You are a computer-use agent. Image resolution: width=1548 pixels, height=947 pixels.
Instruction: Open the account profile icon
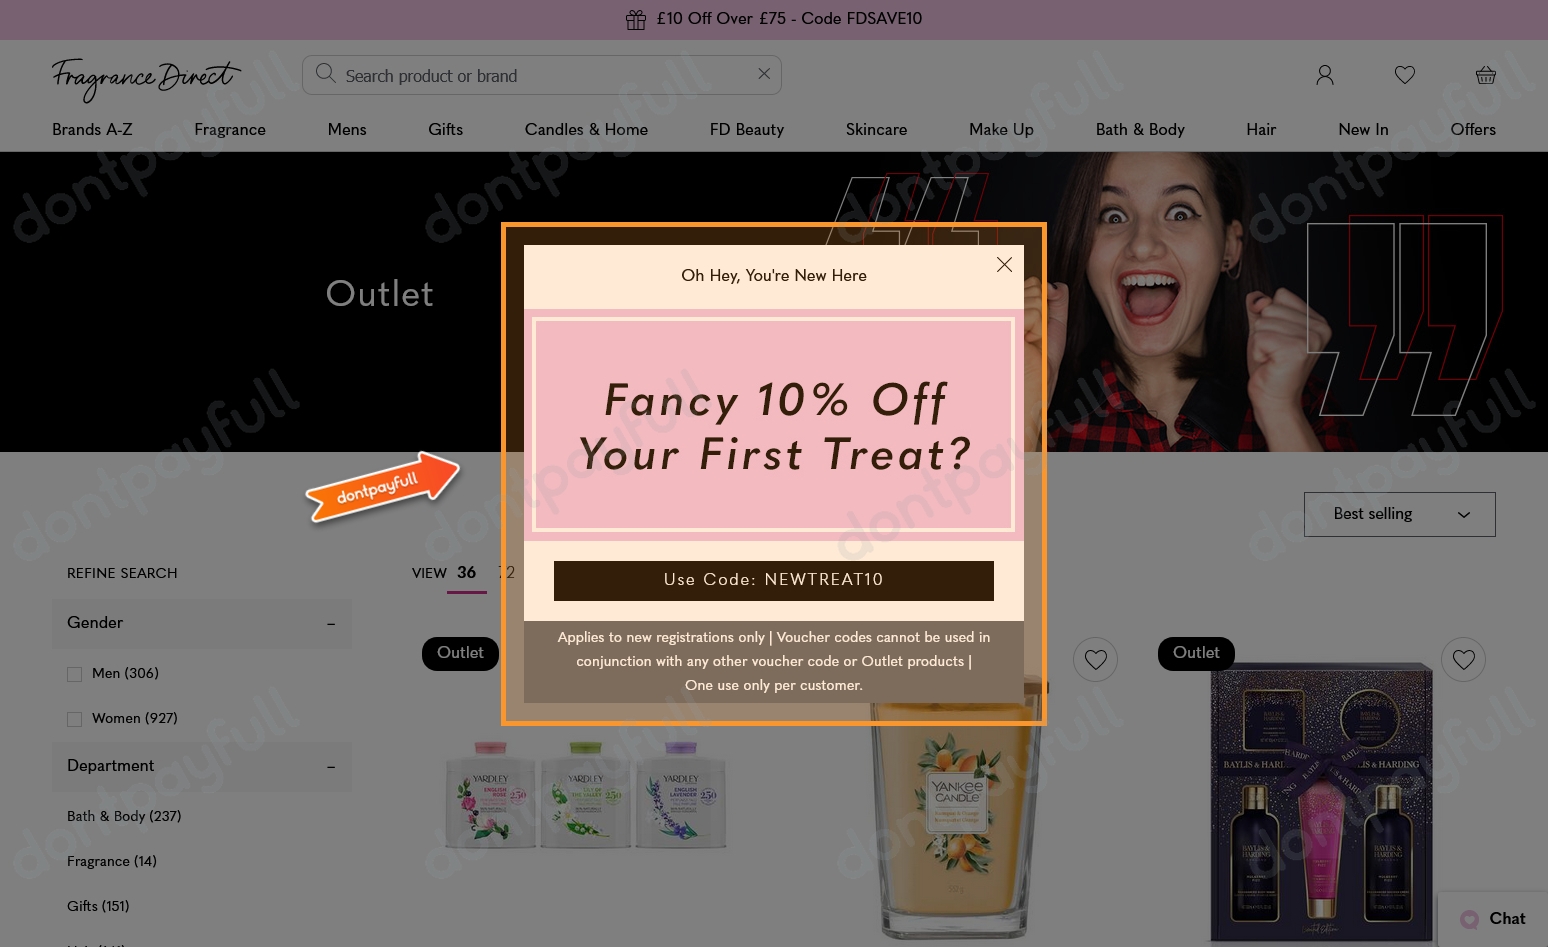click(1325, 75)
